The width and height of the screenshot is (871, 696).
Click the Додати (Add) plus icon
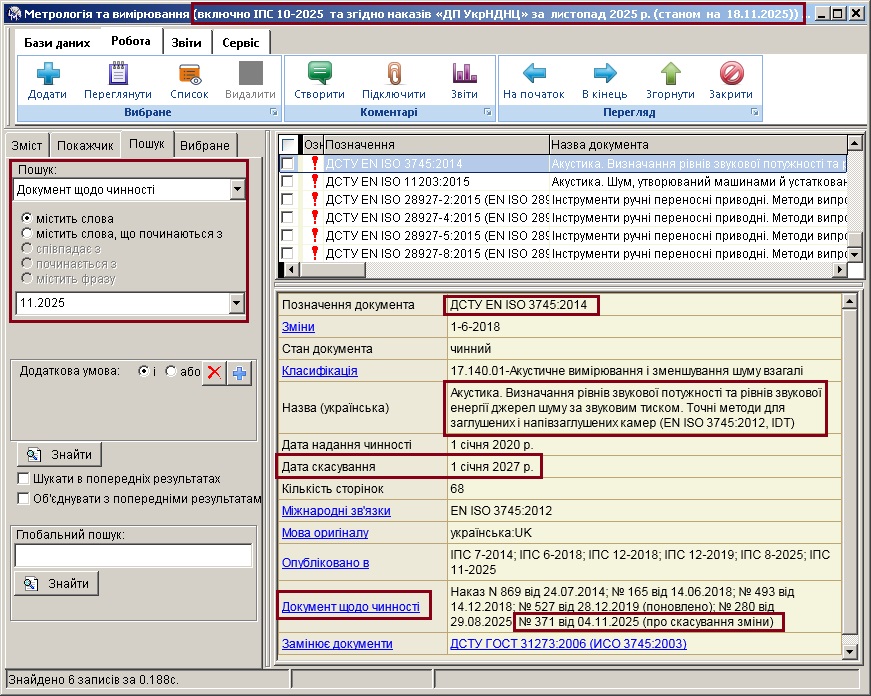click(48, 74)
